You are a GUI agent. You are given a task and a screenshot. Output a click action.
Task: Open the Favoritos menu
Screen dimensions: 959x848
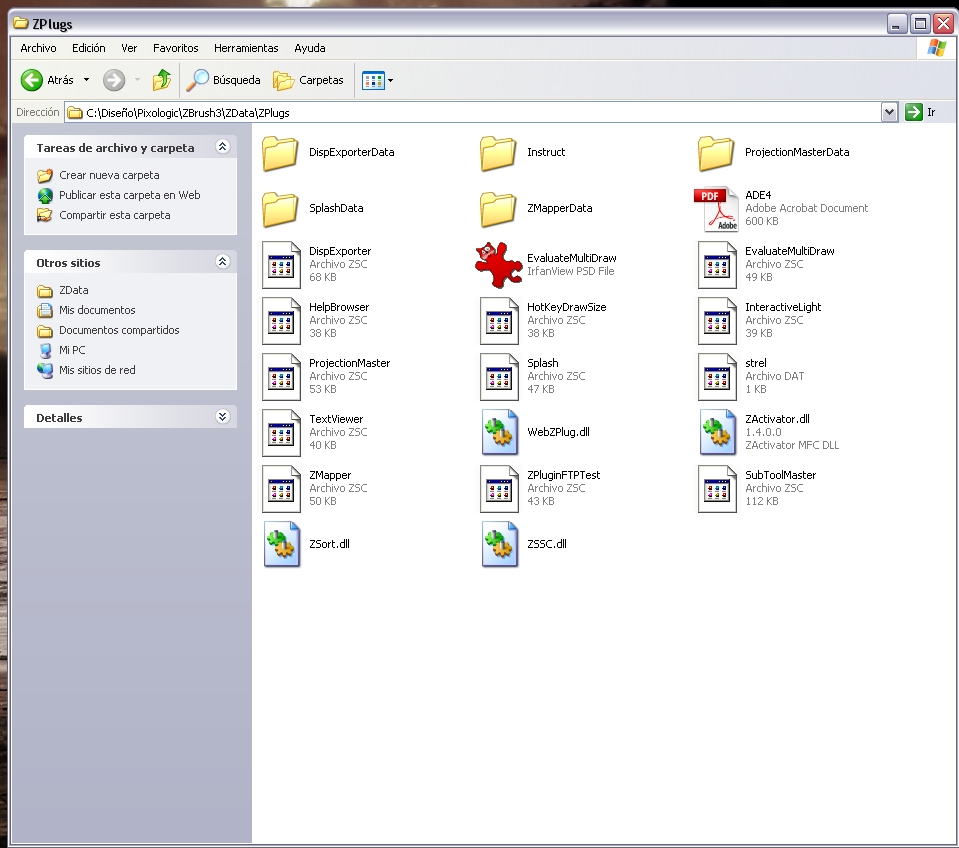[x=176, y=48]
